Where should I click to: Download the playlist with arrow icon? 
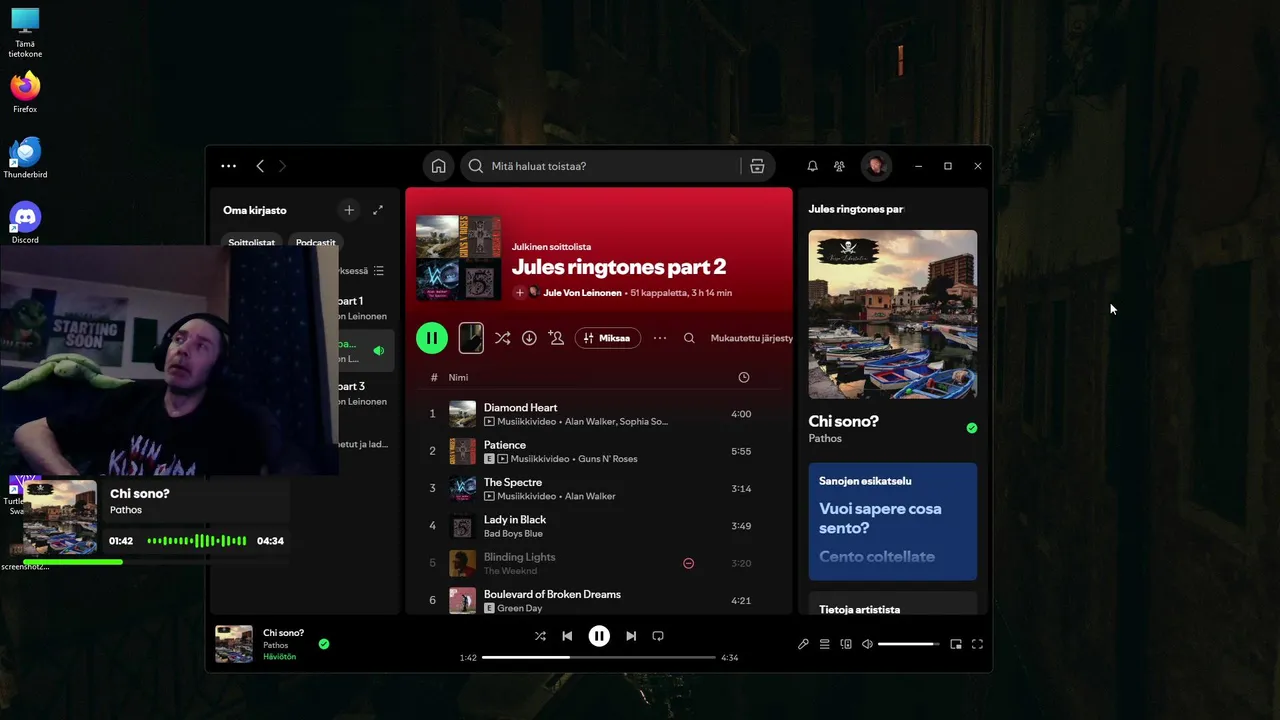(529, 338)
